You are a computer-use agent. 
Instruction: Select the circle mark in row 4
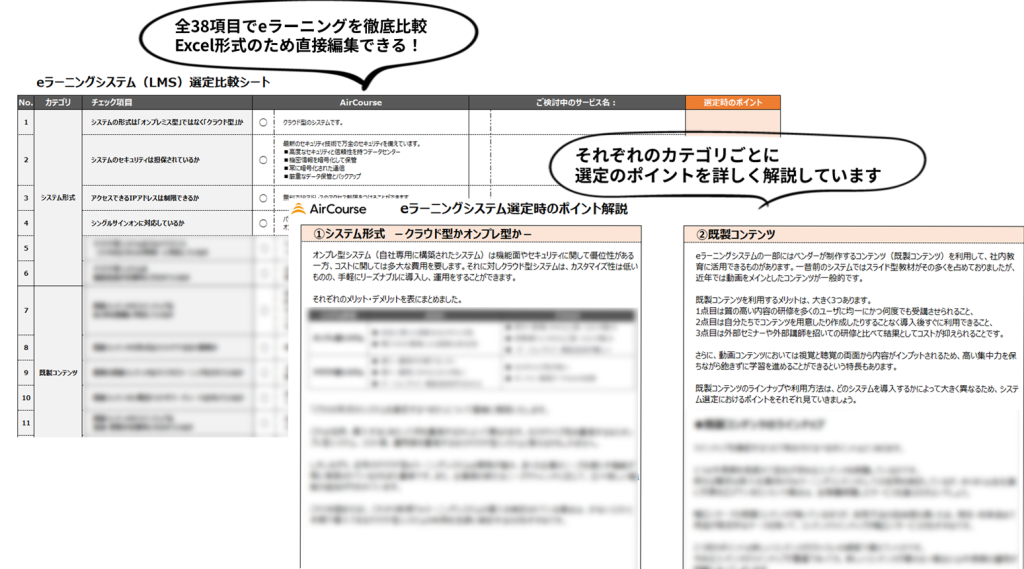click(x=262, y=223)
